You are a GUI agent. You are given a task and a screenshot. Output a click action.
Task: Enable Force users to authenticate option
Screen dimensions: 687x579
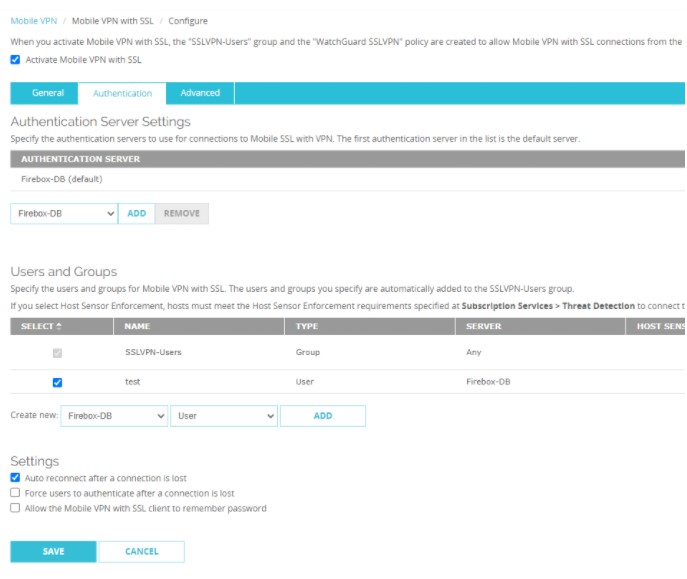tap(15, 493)
